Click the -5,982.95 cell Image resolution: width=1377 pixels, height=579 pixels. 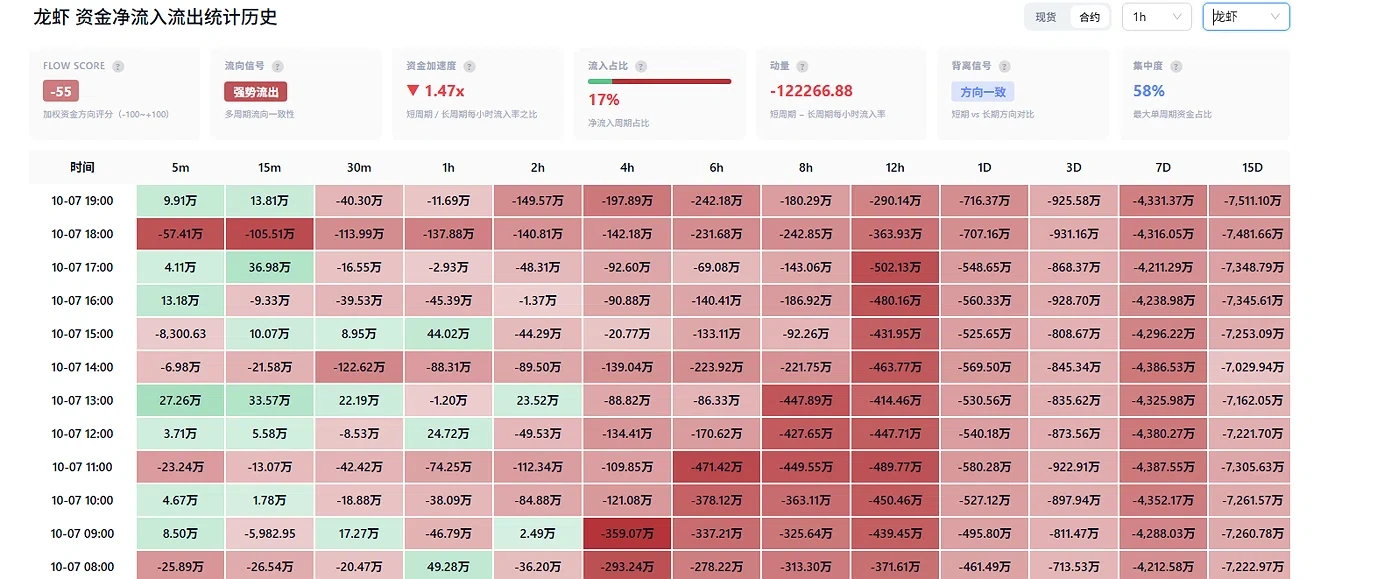point(269,534)
